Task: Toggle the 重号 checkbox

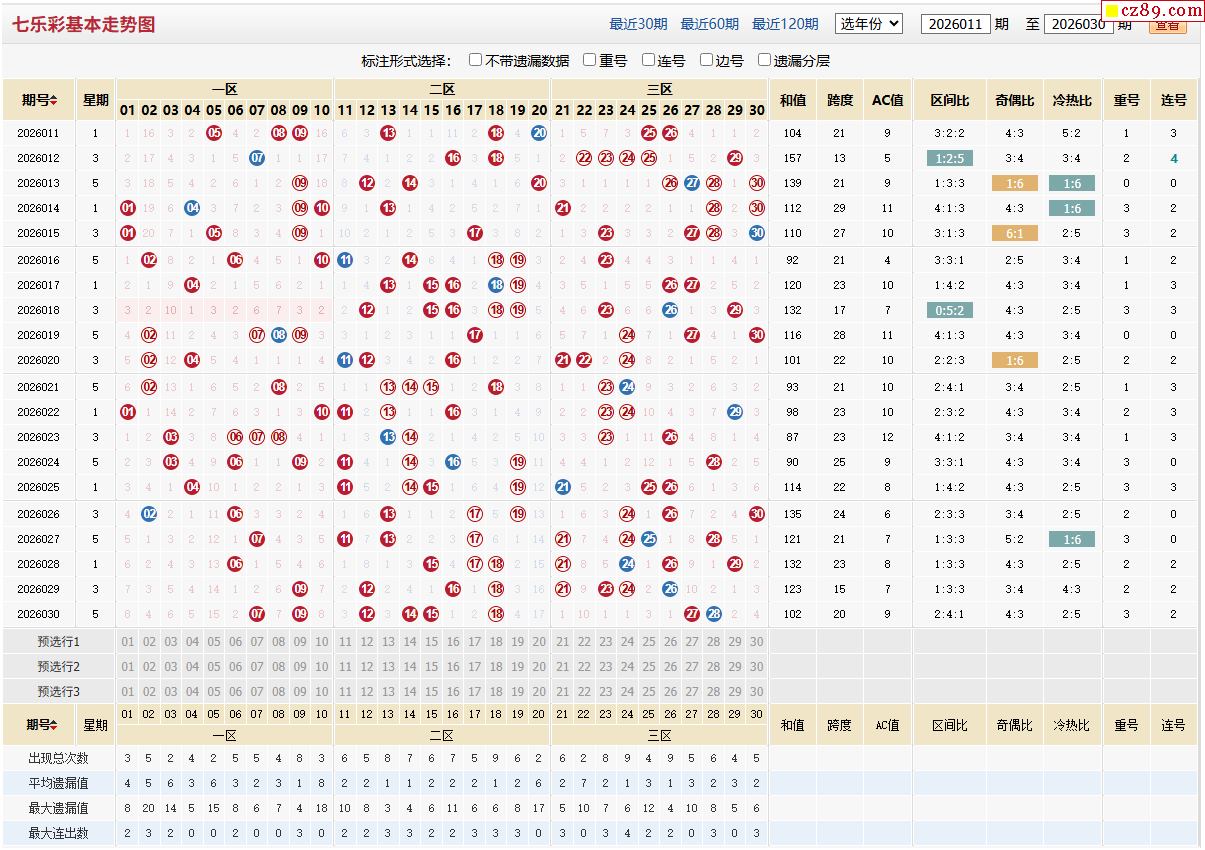Action: (x=590, y=60)
